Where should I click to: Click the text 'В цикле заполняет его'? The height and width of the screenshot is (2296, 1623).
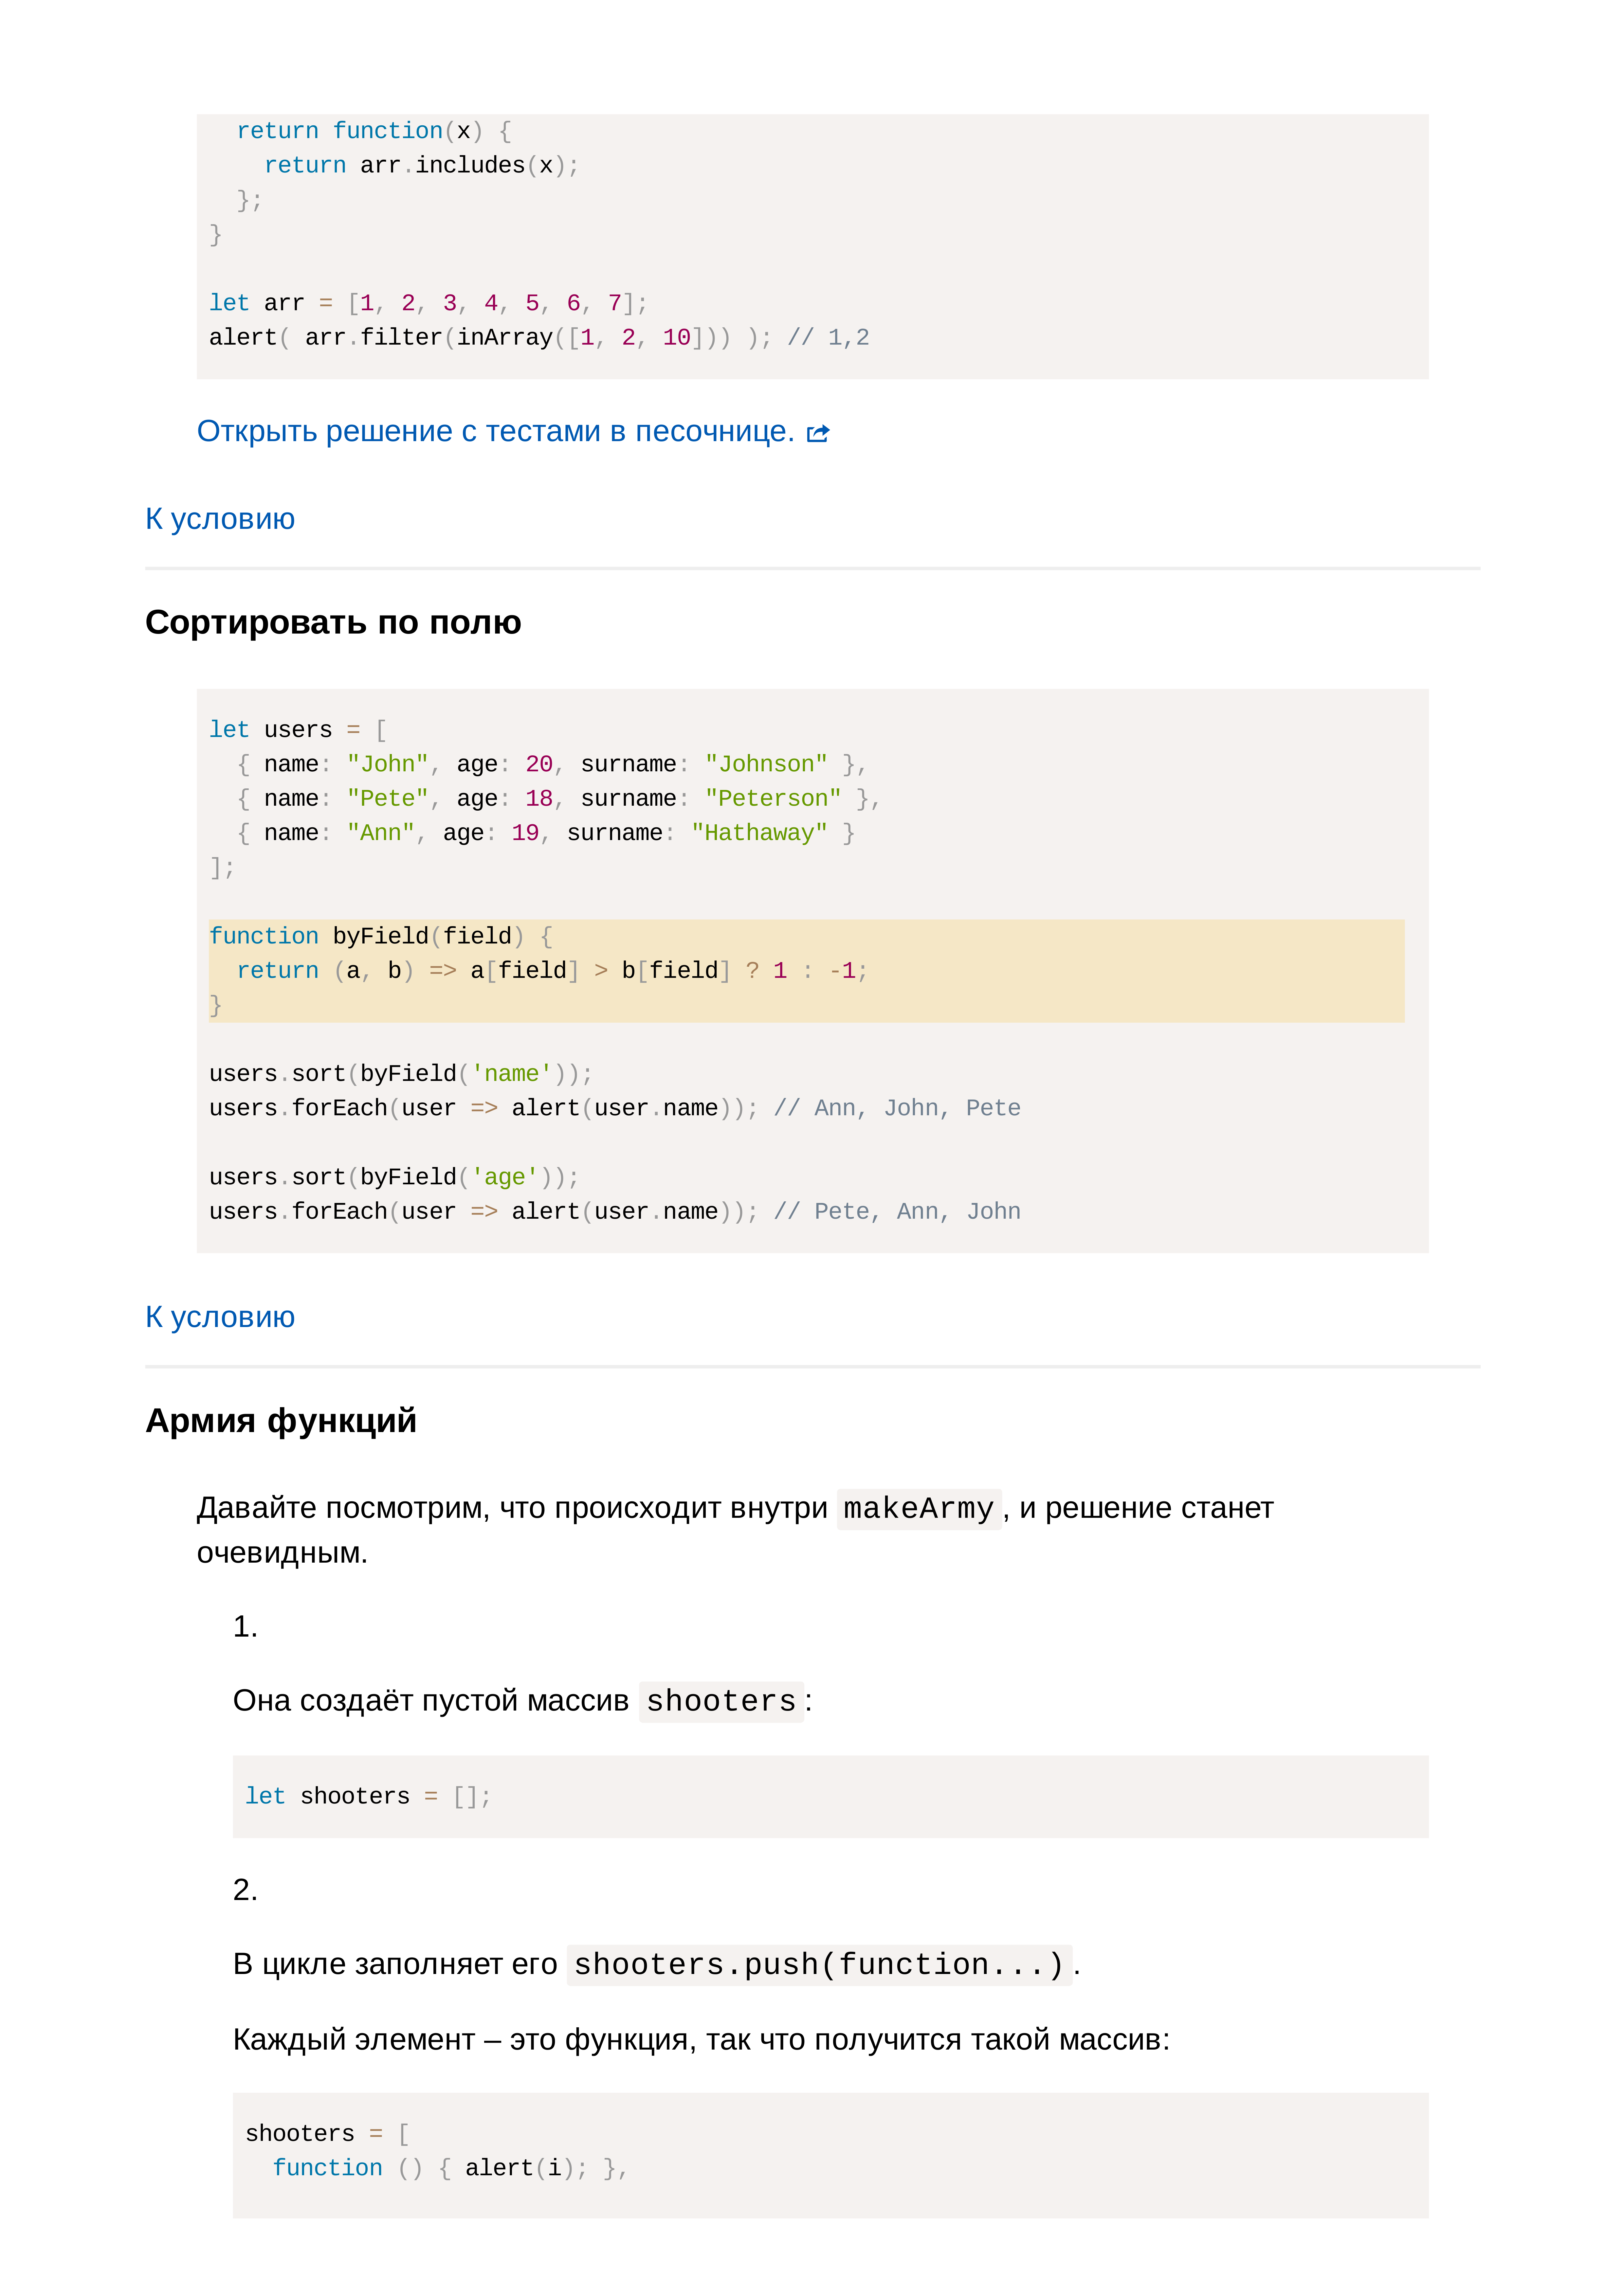click(395, 1965)
